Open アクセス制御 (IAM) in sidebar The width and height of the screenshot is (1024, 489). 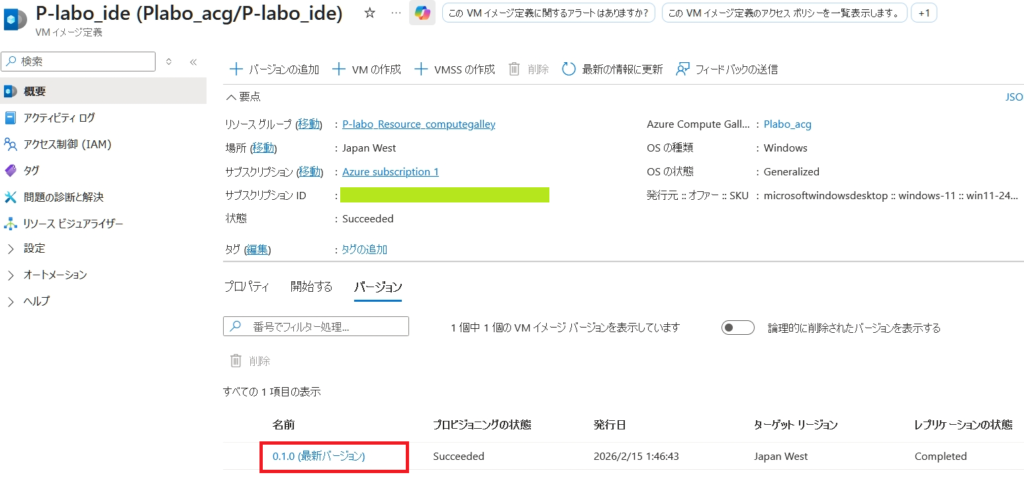click(x=65, y=144)
